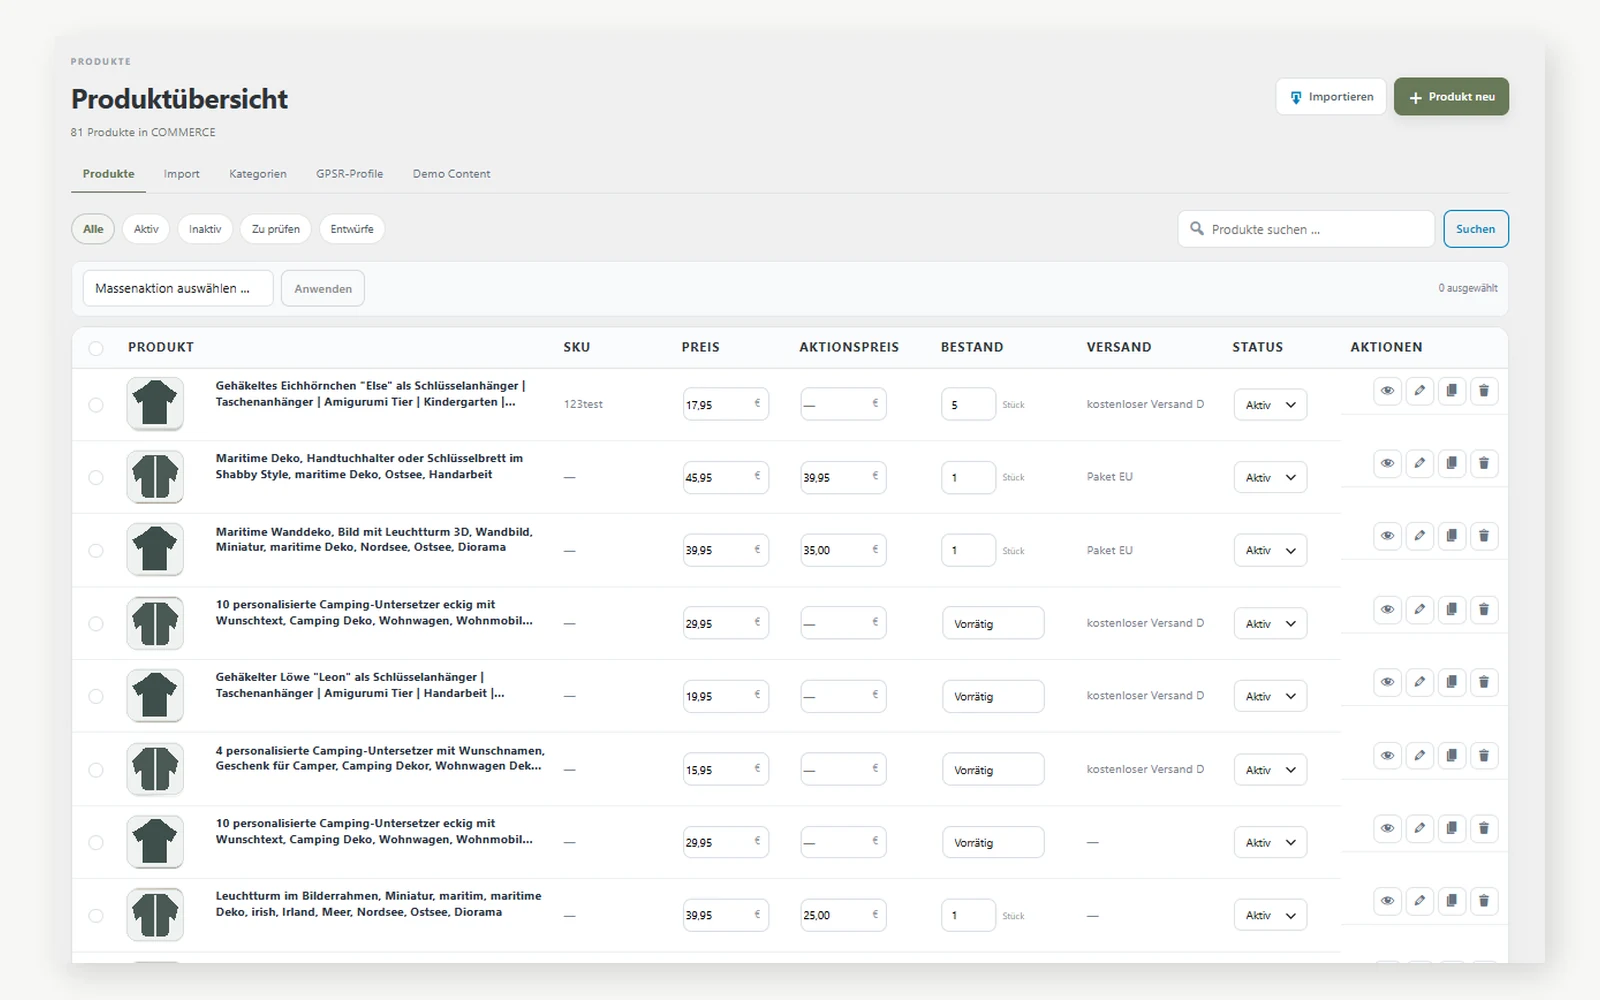Select all products with header checkbox
The height and width of the screenshot is (1000, 1600).
coord(96,348)
